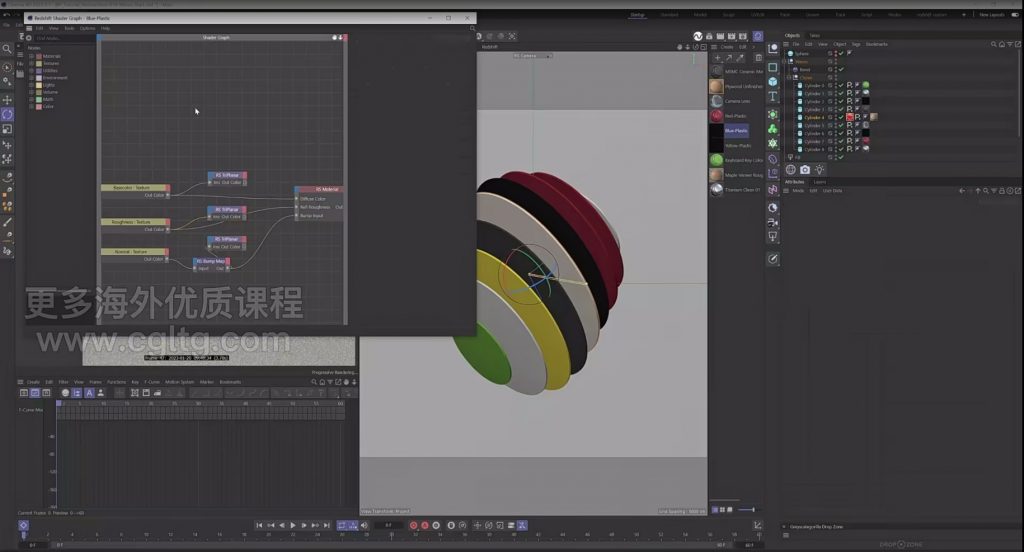The image size is (1024, 552).
Task: Toggle green checkmark of Cylinder 4
Action: coord(841,118)
